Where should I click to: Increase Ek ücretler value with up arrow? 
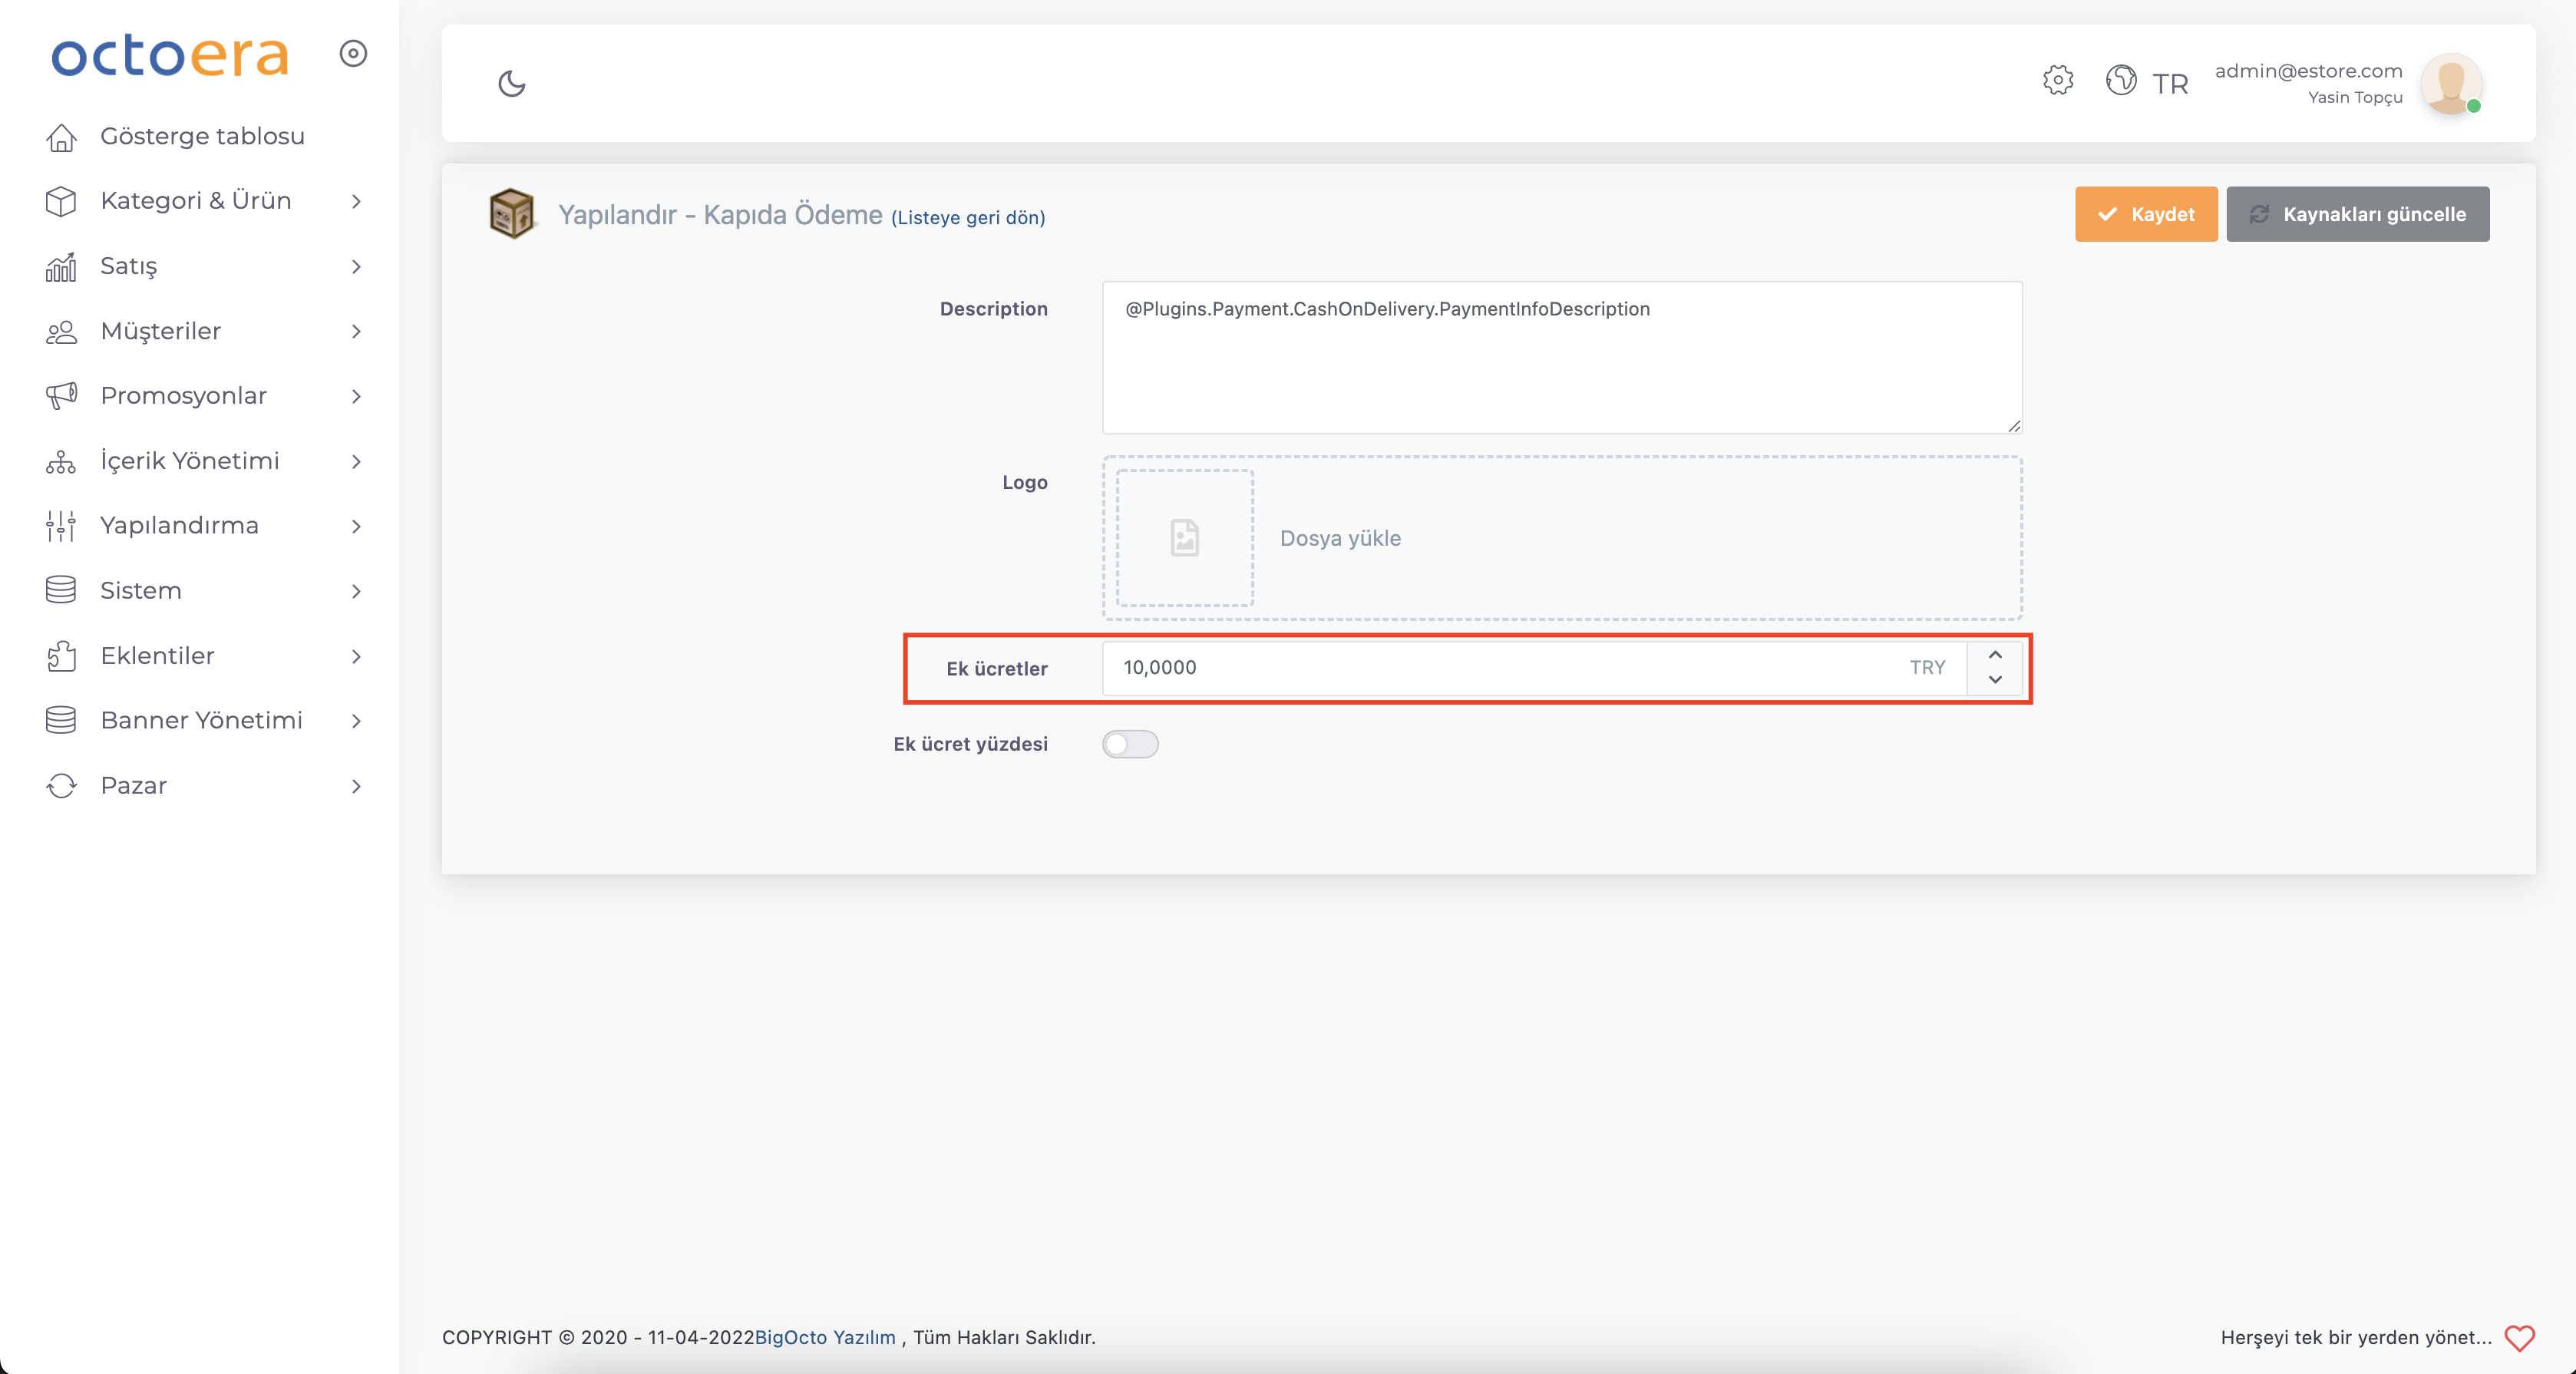(1994, 655)
